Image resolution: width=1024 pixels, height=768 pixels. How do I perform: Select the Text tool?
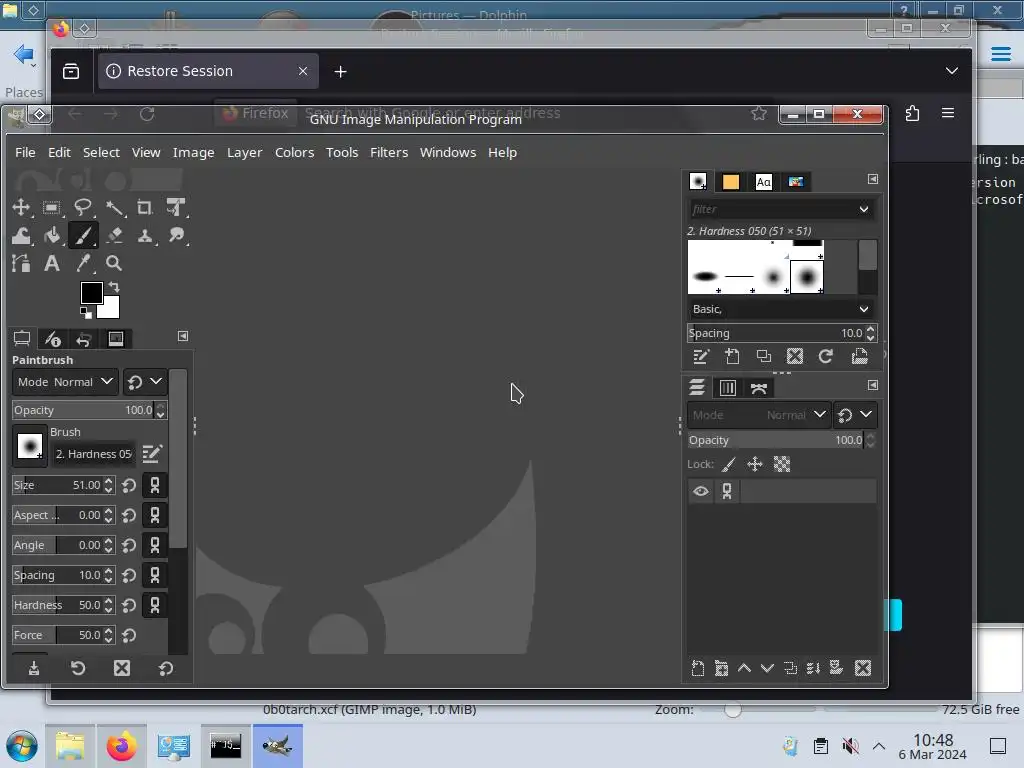click(x=52, y=263)
